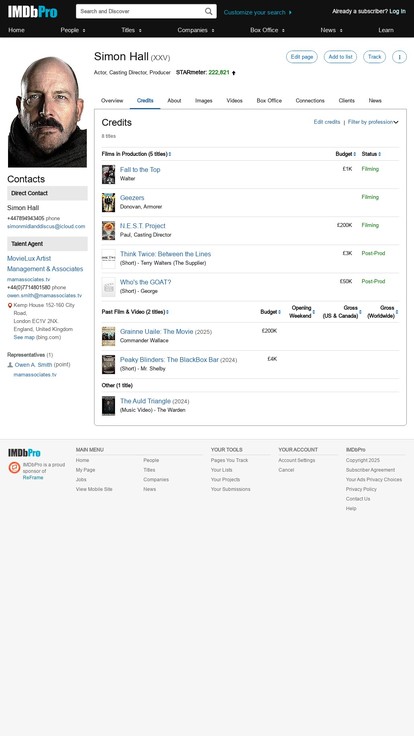Click the search magnifier icon
Viewport: 414px width, 736px height.
(x=208, y=11)
